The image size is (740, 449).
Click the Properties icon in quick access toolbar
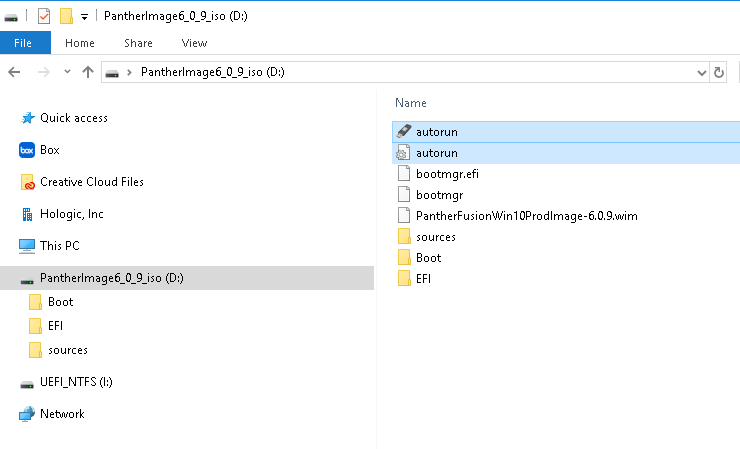[x=43, y=16]
